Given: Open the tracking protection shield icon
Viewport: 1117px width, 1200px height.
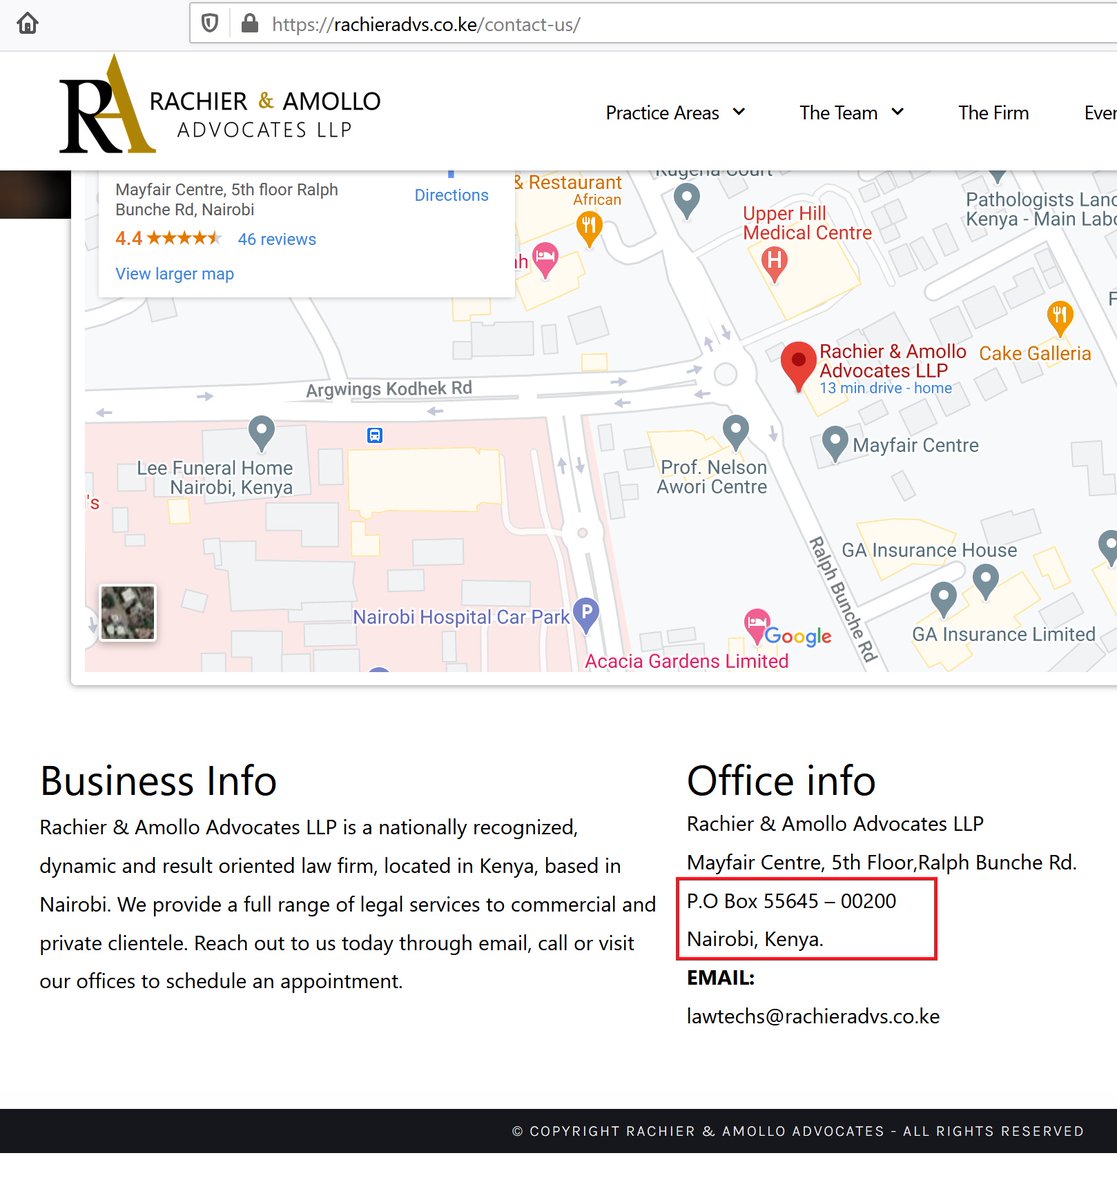Looking at the screenshot, I should (210, 23).
